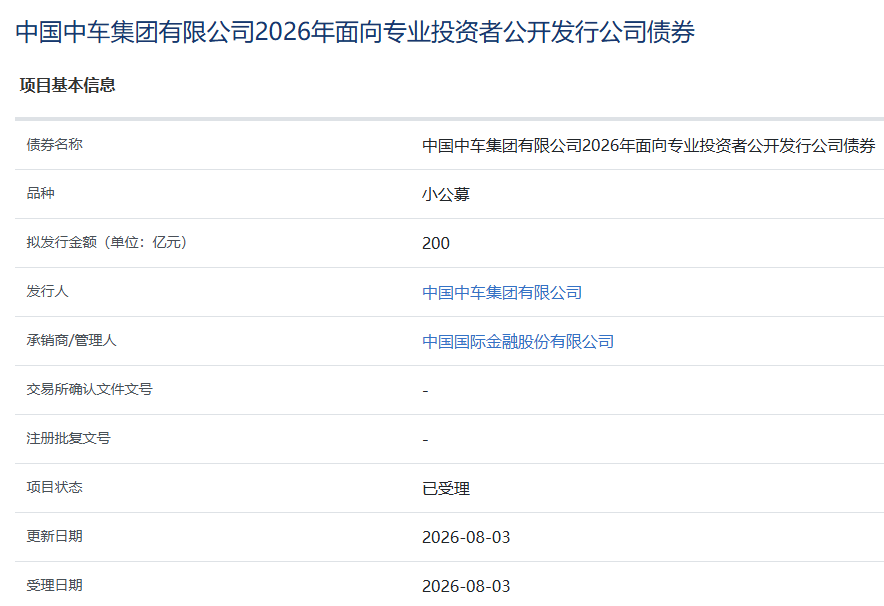Click the 注册批复文号 label

(x=69, y=439)
